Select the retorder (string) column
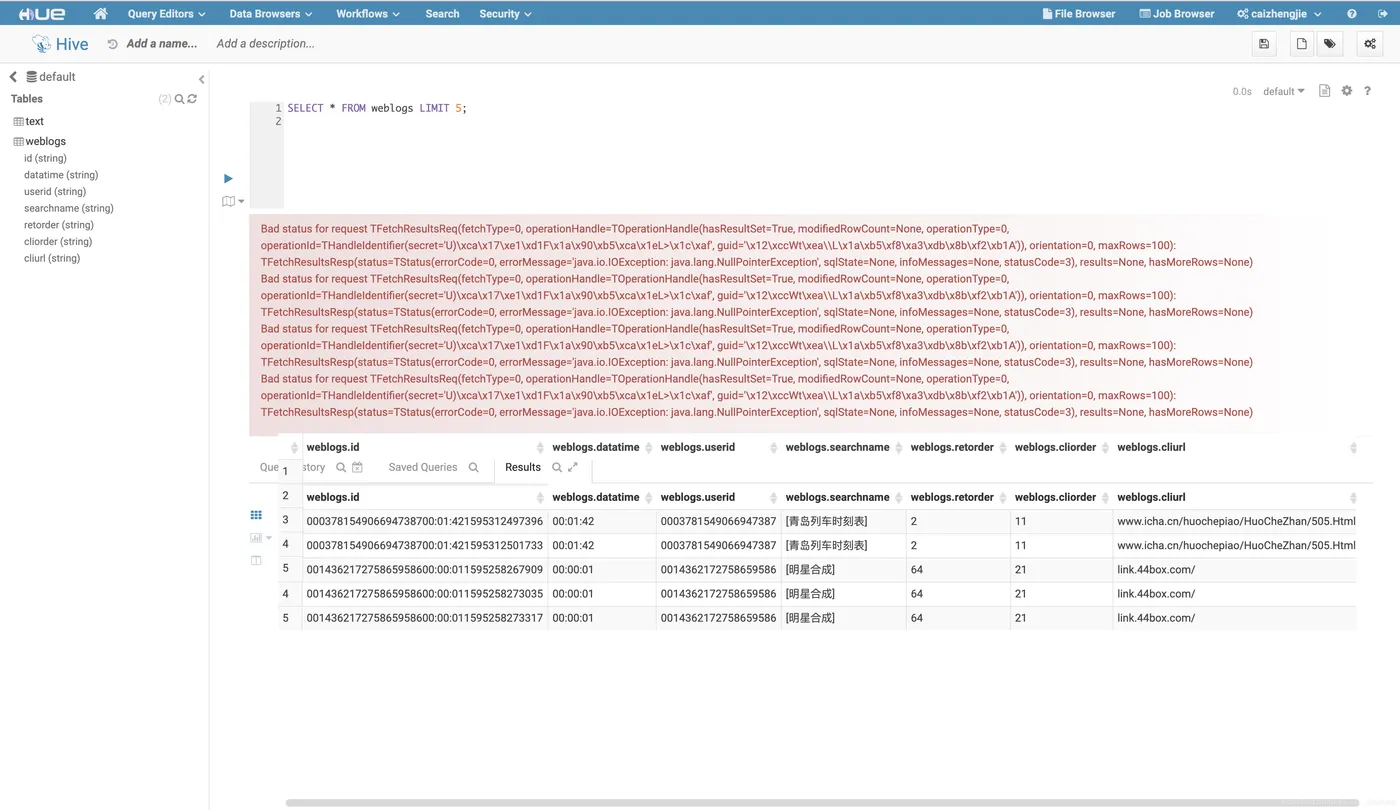 (x=59, y=225)
